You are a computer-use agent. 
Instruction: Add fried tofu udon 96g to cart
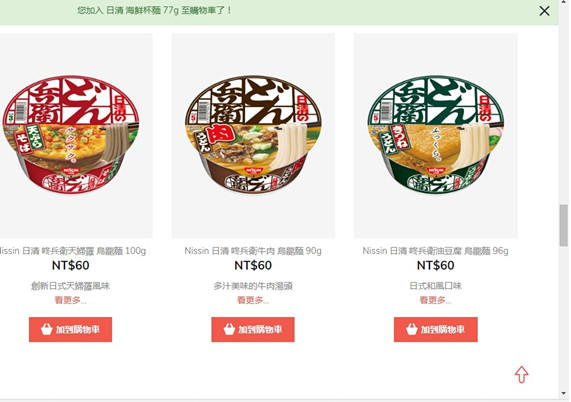tap(436, 330)
